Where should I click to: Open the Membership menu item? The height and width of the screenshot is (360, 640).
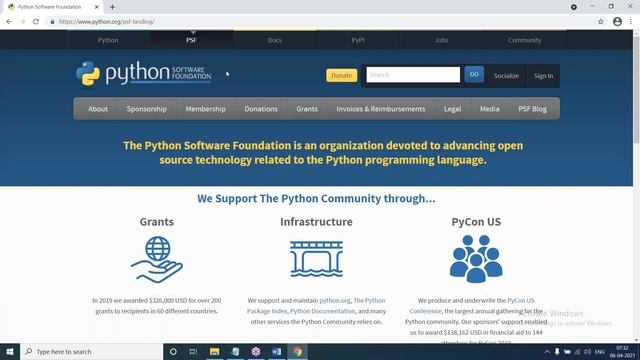tap(206, 109)
